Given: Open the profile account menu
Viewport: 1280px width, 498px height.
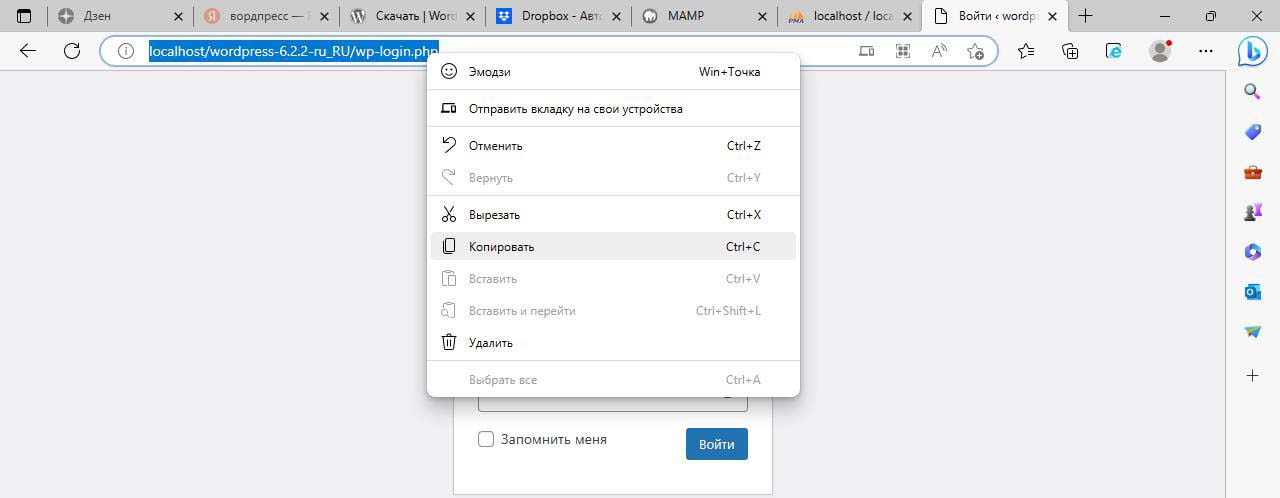Looking at the screenshot, I should point(1160,51).
